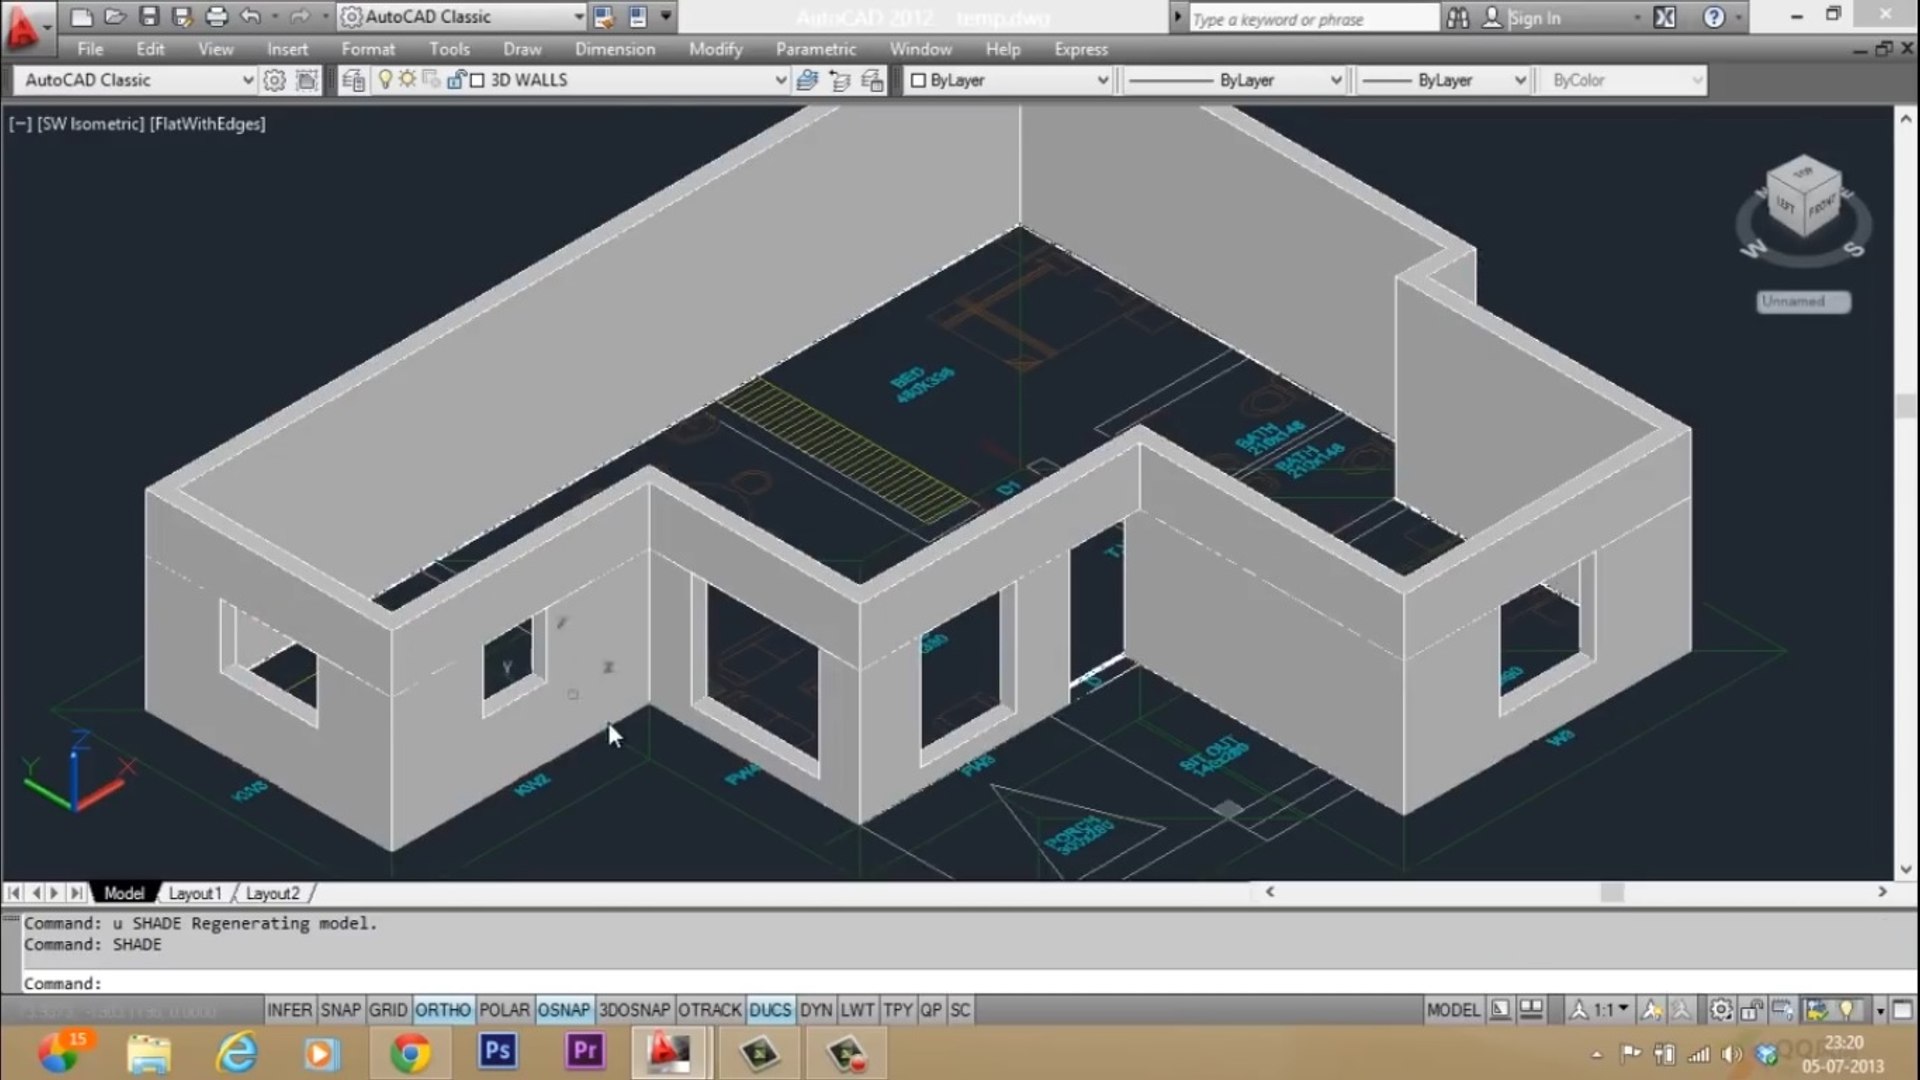Viewport: 1920px width, 1080px height.
Task: Open the ByLayer linetype dropdown
Action: [1335, 80]
